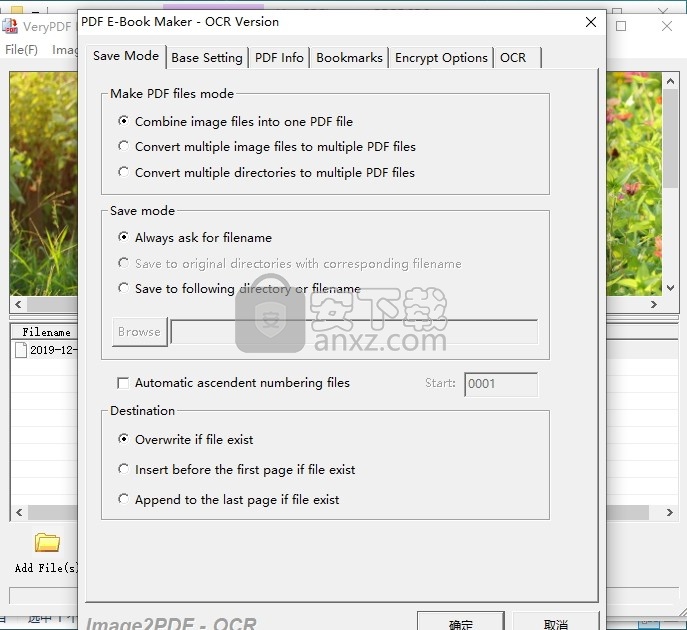Open the OCR tab
The height and width of the screenshot is (630, 687).
tap(517, 58)
